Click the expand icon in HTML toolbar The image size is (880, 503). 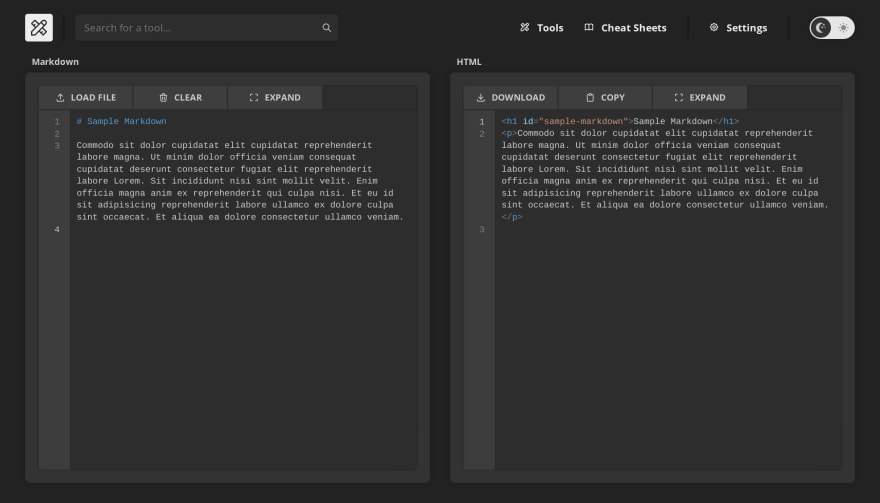tap(679, 98)
